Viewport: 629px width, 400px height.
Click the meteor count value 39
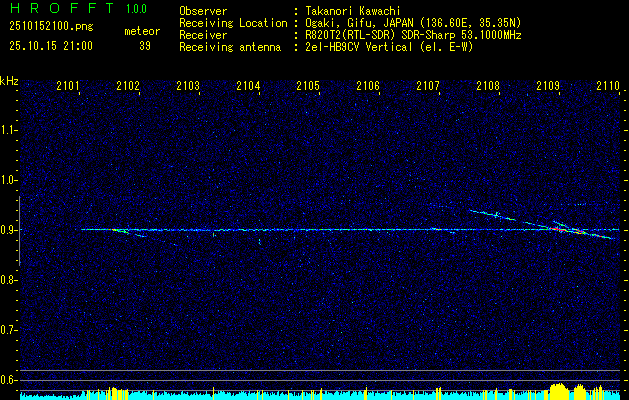[x=145, y=46]
